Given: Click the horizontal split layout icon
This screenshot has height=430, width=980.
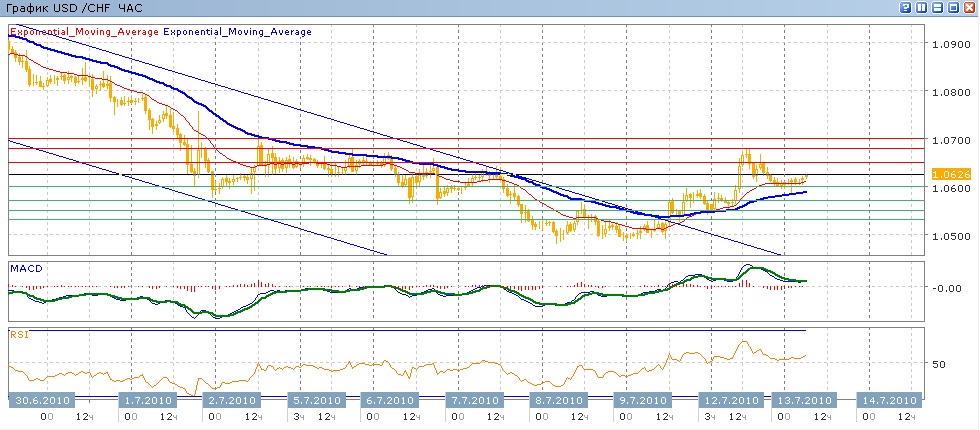Looking at the screenshot, I should 937,7.
